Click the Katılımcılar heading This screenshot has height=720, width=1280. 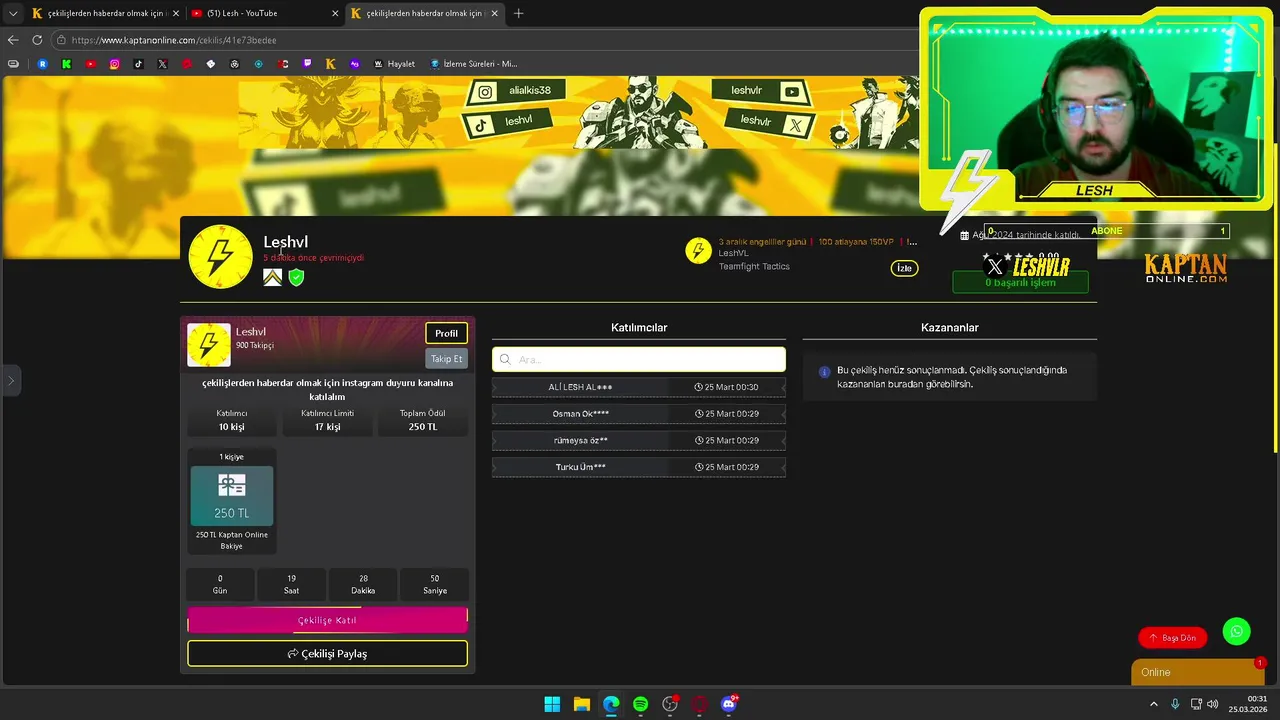tap(639, 328)
